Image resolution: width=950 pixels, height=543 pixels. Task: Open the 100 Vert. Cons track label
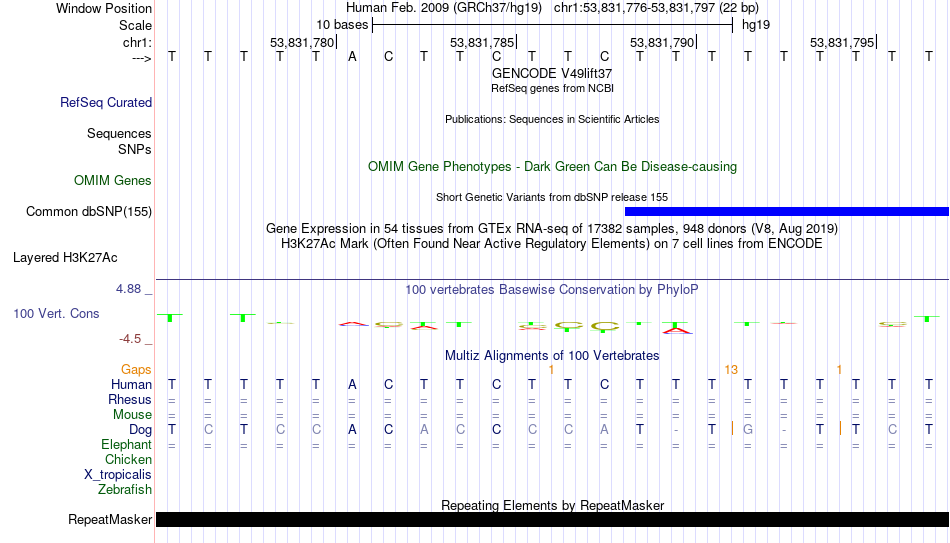click(x=56, y=313)
